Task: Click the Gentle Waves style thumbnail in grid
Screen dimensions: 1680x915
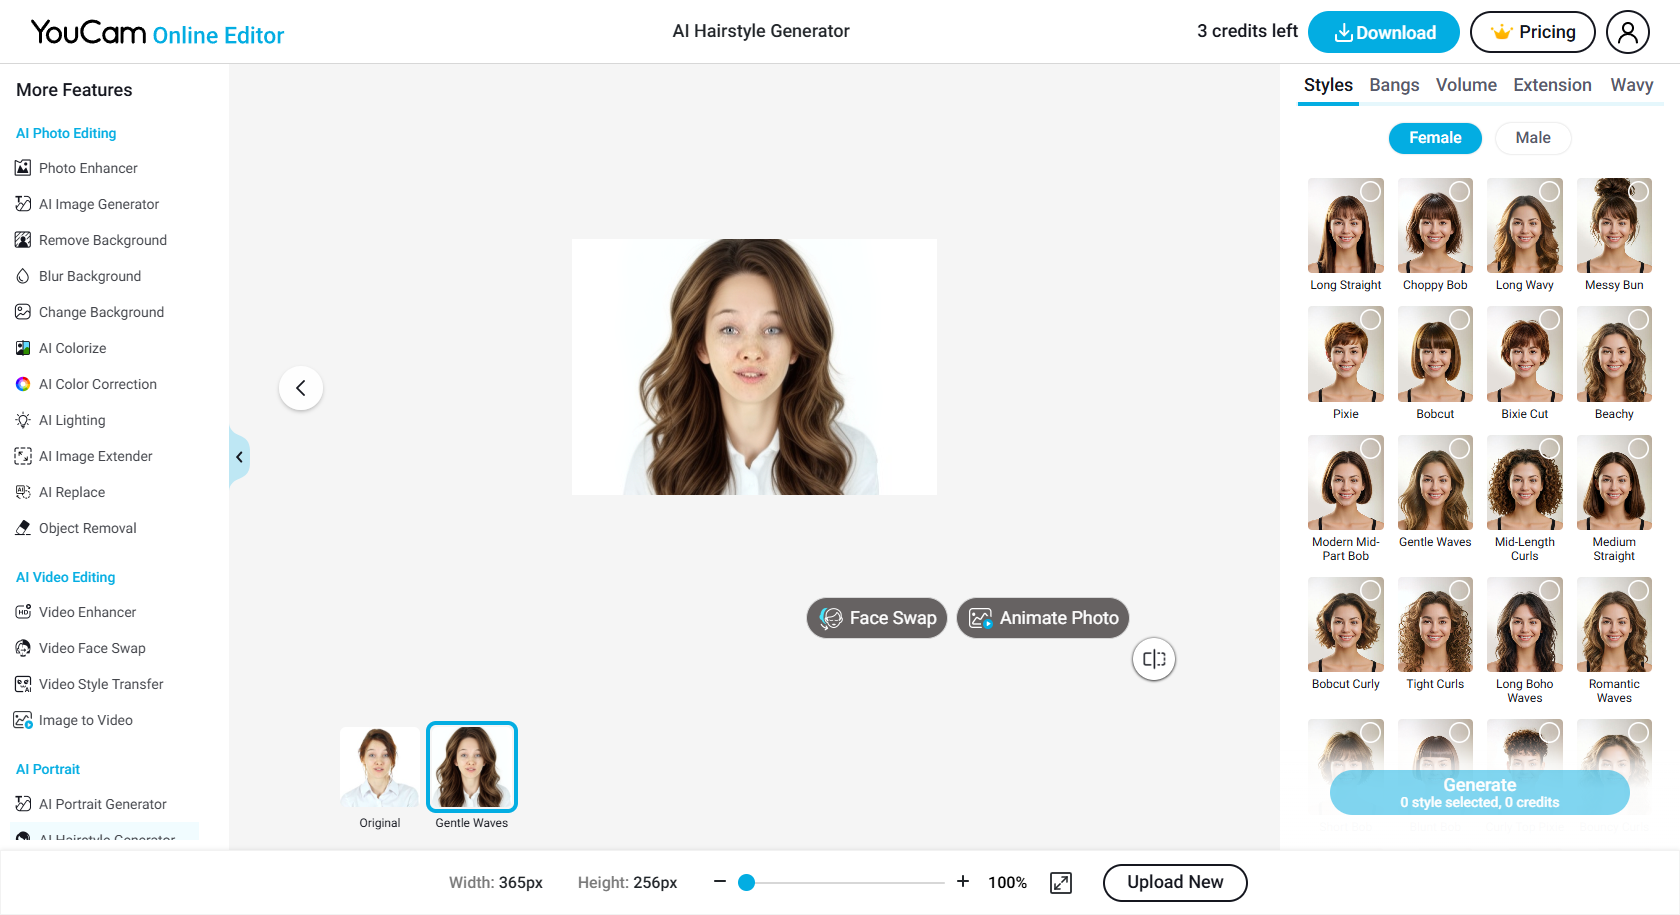Action: [x=1435, y=483]
